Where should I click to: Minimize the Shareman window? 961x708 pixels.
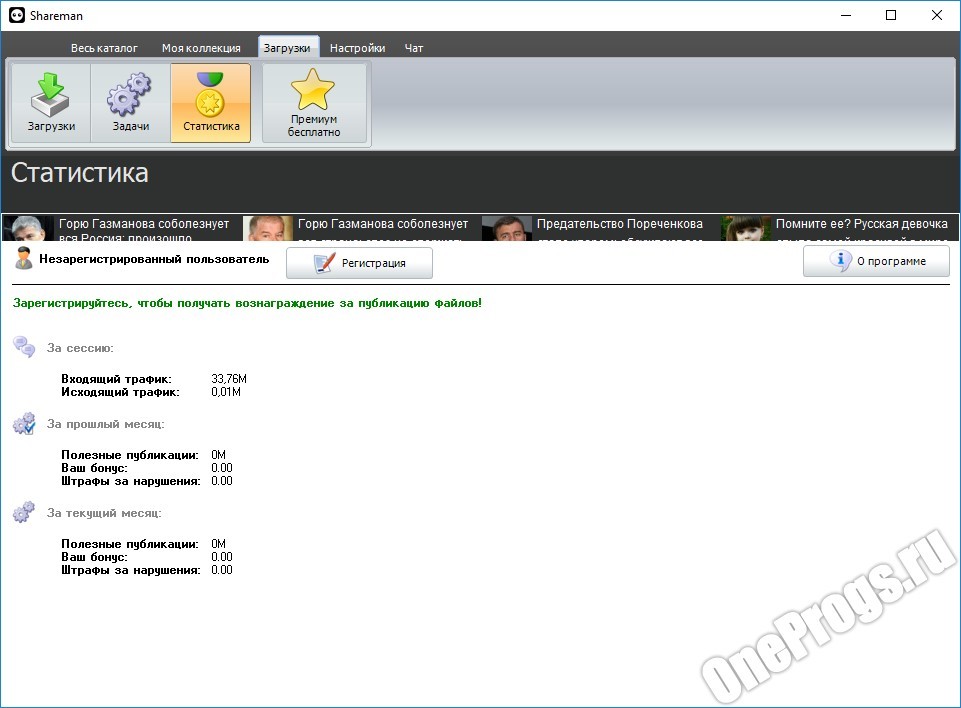(x=846, y=15)
